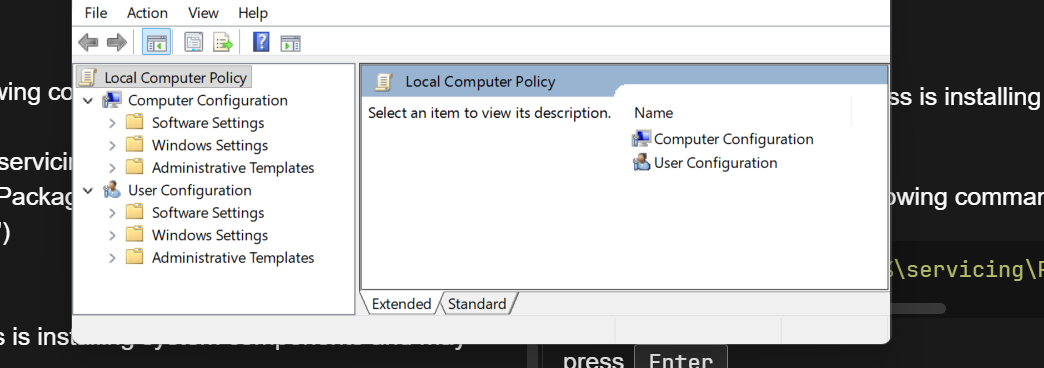Click the Back arrow toolbar icon
This screenshot has height=368, width=1044.
tap(88, 43)
